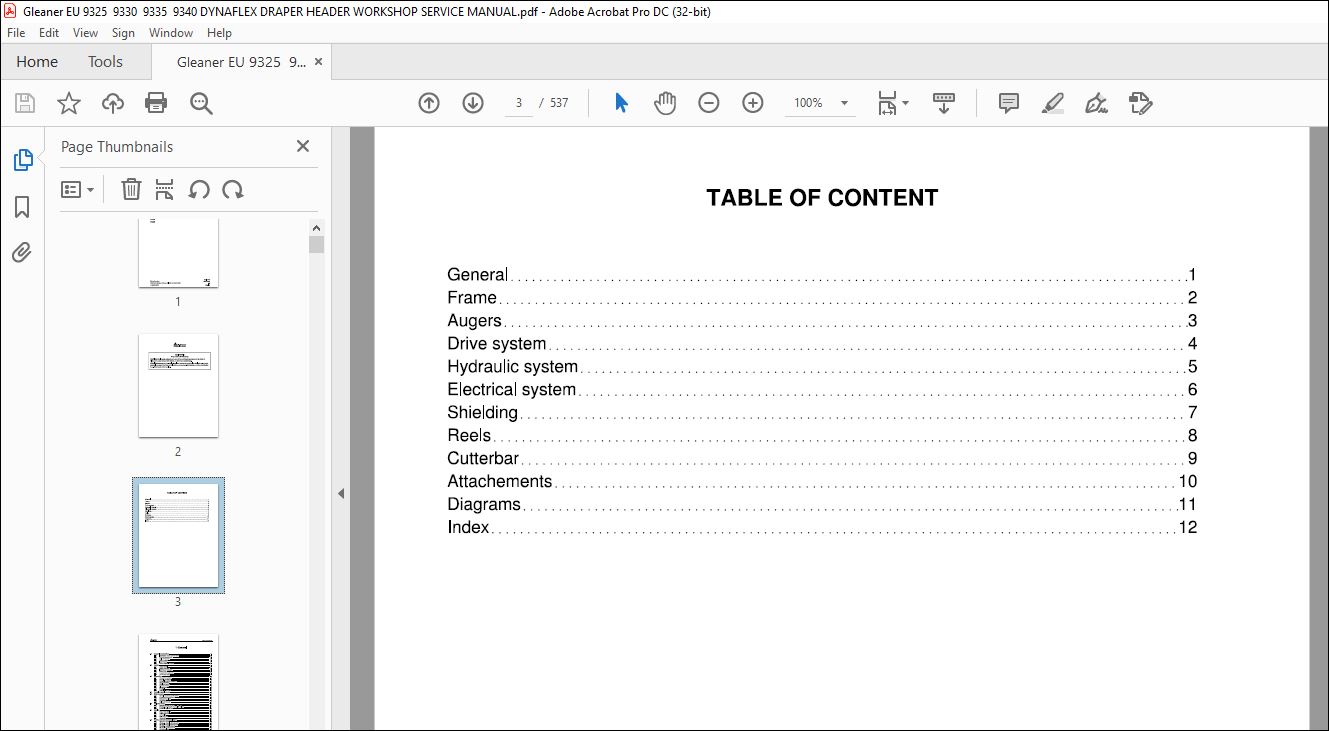Go to next page arrow
Viewport: 1329px width, 731px height.
click(x=473, y=103)
